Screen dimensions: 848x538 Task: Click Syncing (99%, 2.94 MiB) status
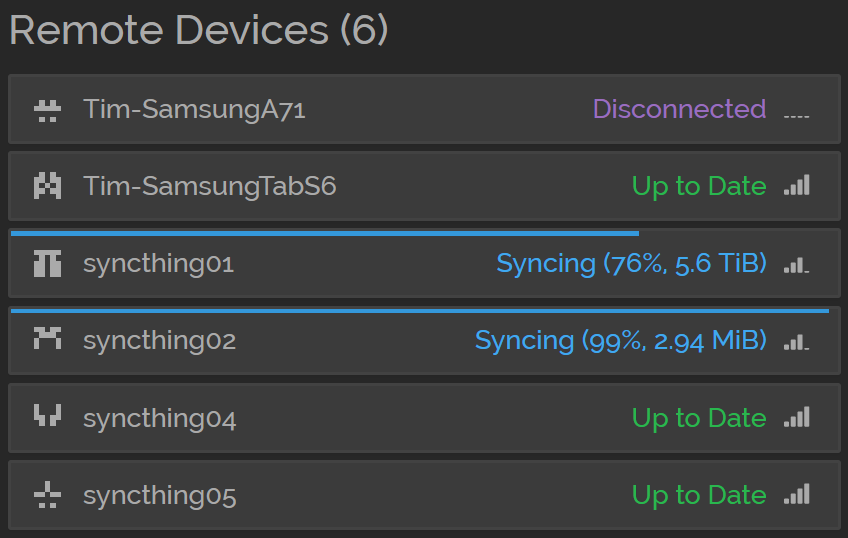pos(620,341)
